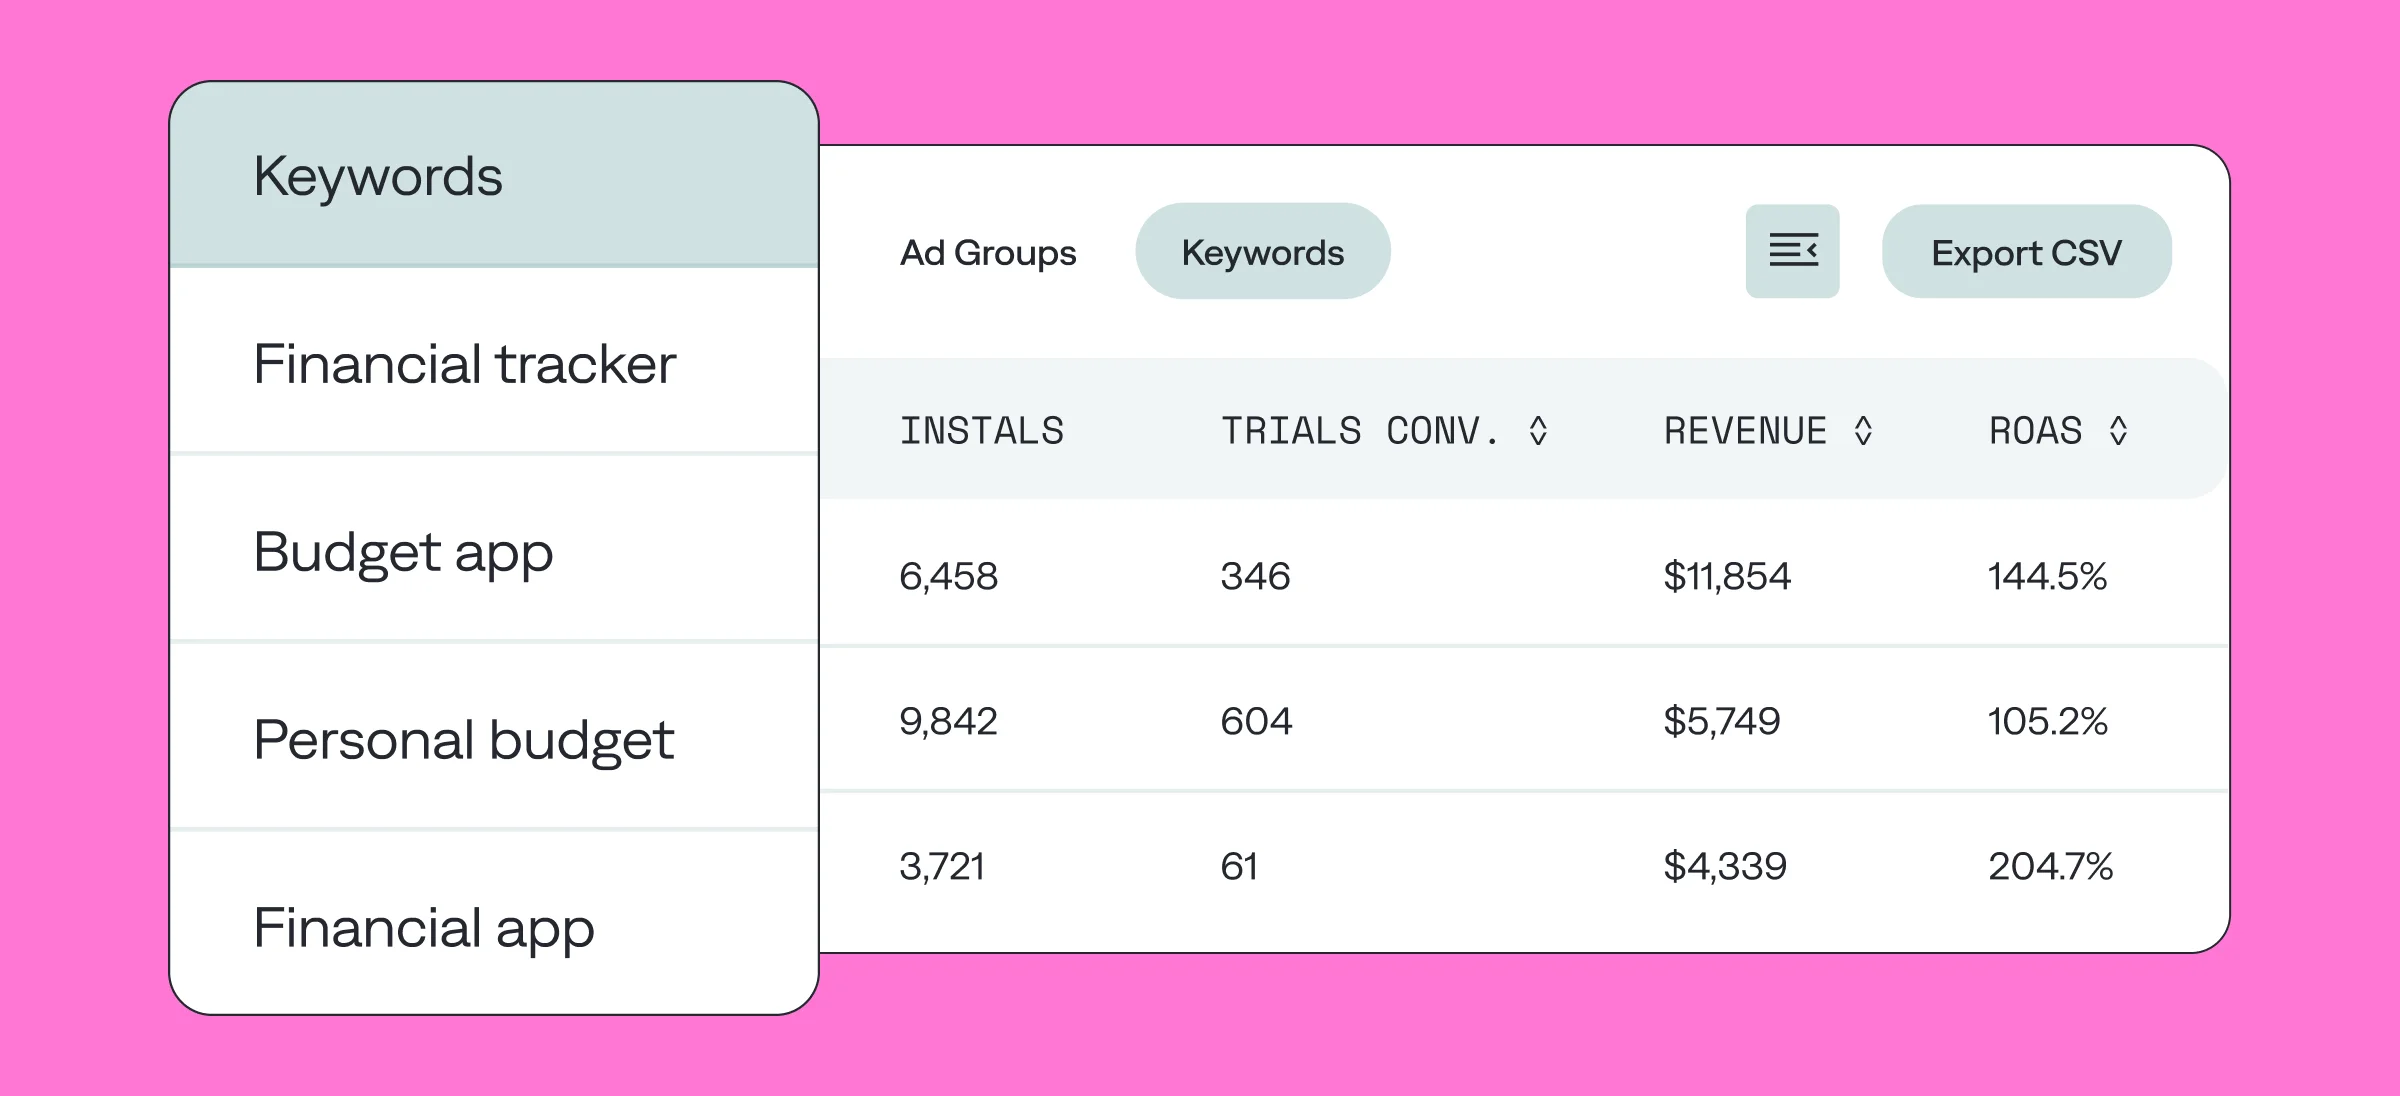Select the Keywords panel header
Screen dimensions: 2400x1096
(380, 175)
